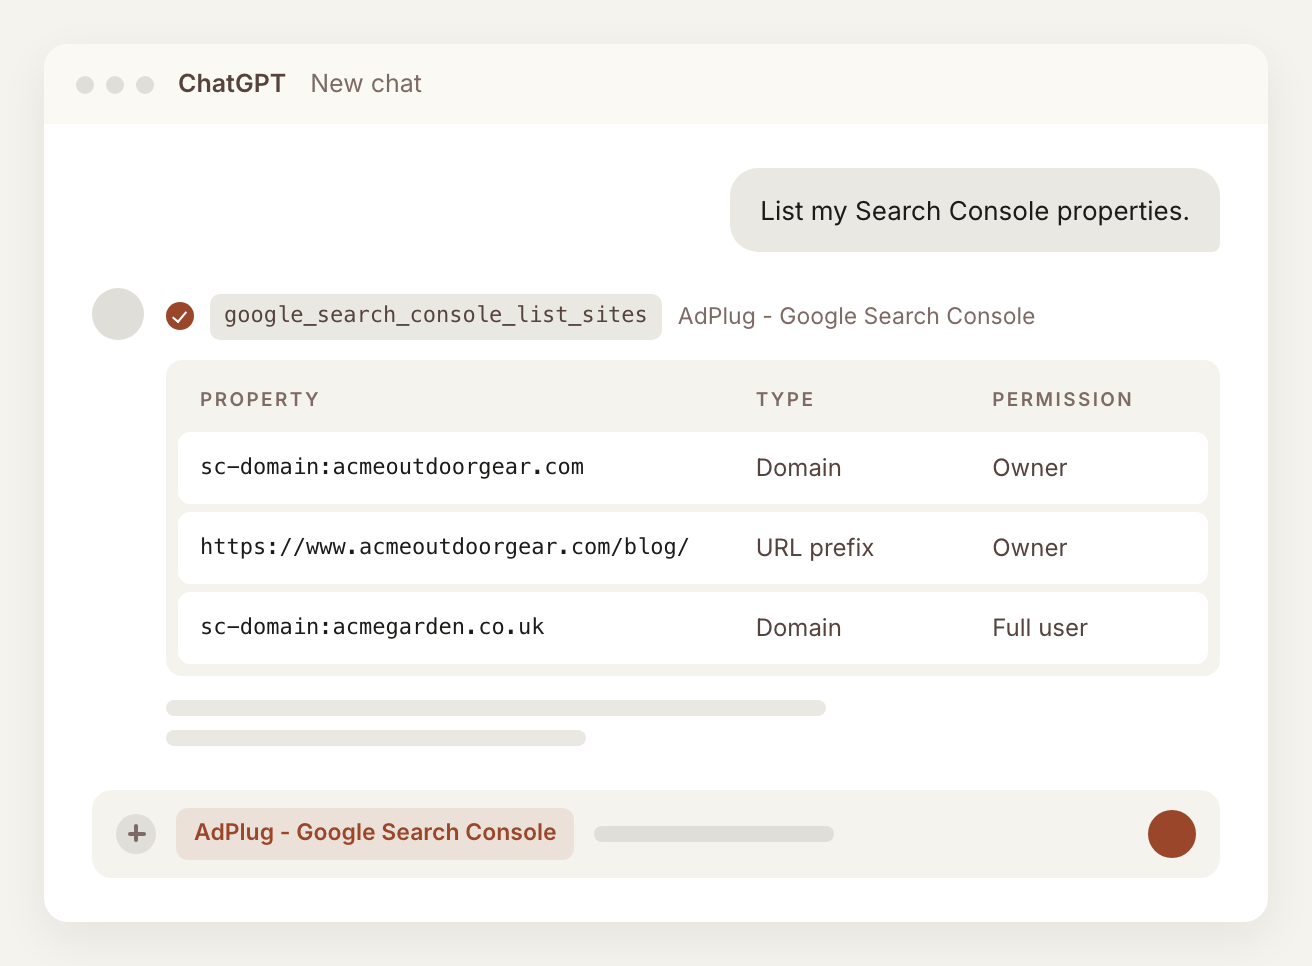Click 'Owner' permission in sc-domain:acmeoutdoorgear.com row

pos(1030,468)
